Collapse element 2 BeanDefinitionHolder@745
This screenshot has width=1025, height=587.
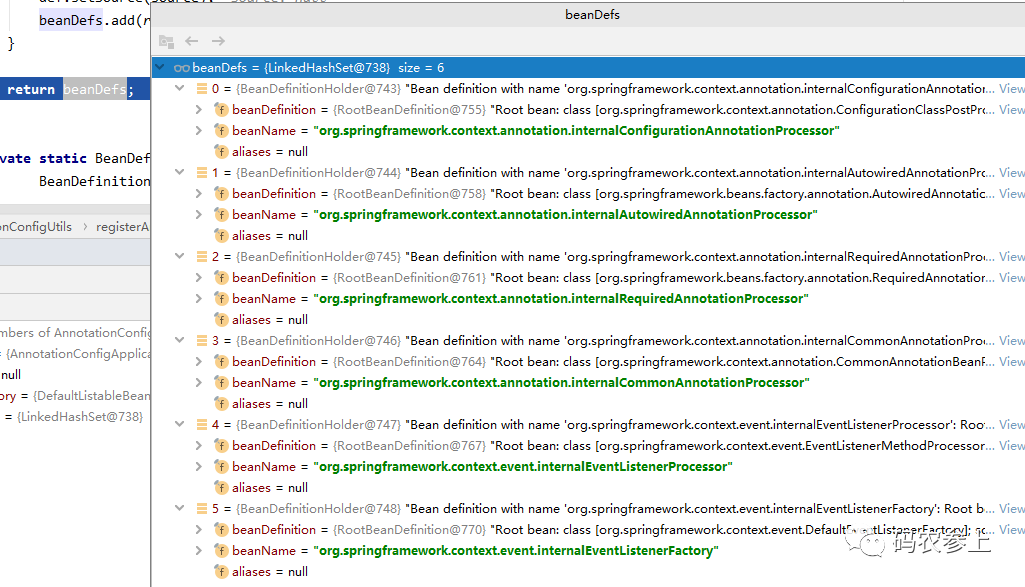click(180, 256)
